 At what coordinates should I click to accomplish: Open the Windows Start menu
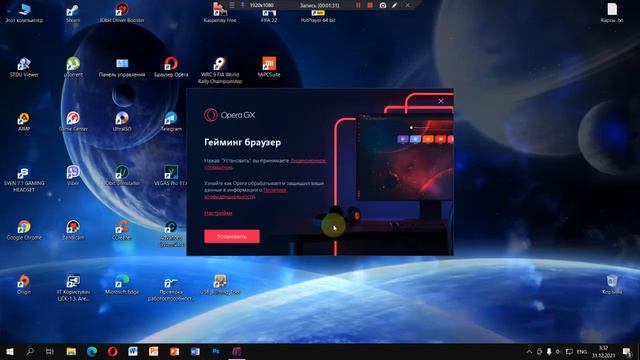(x=9, y=351)
